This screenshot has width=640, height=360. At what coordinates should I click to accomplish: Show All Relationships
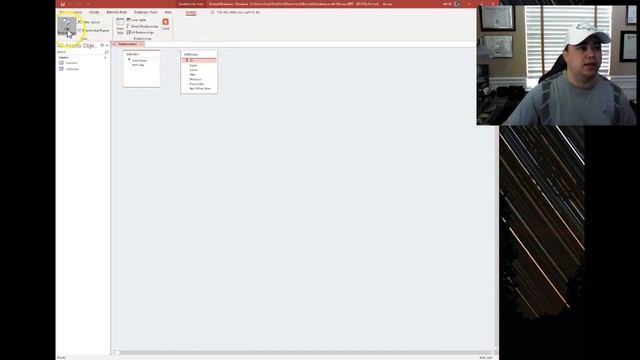(140, 32)
